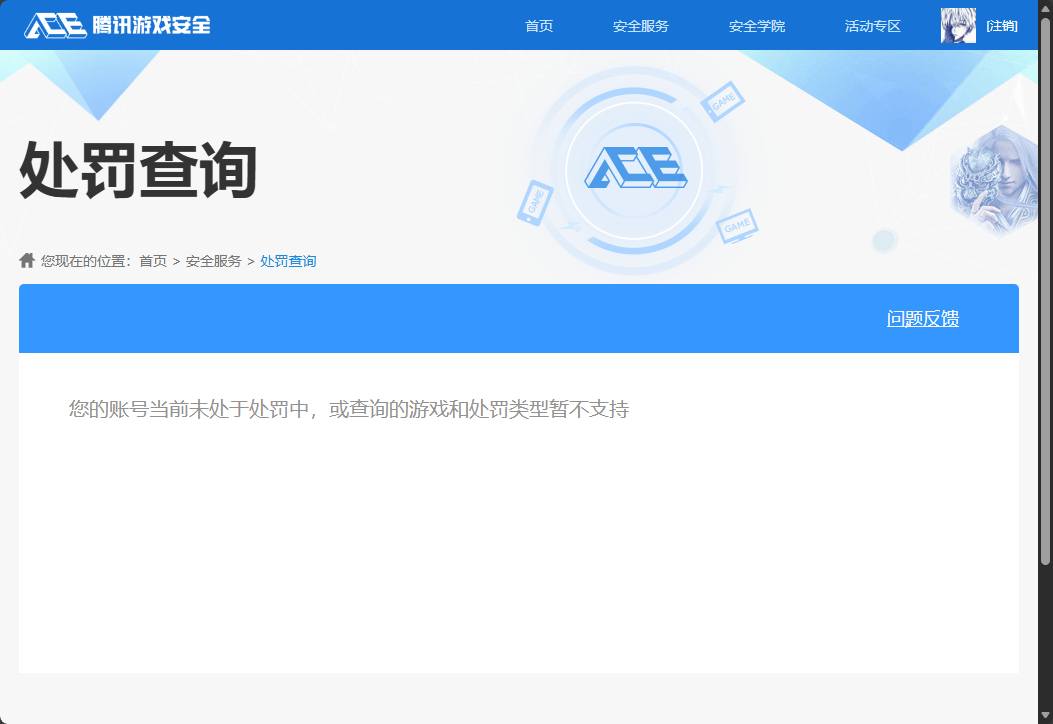Open the 问题反馈 feedback link
This screenshot has width=1053, height=724.
pos(922,318)
